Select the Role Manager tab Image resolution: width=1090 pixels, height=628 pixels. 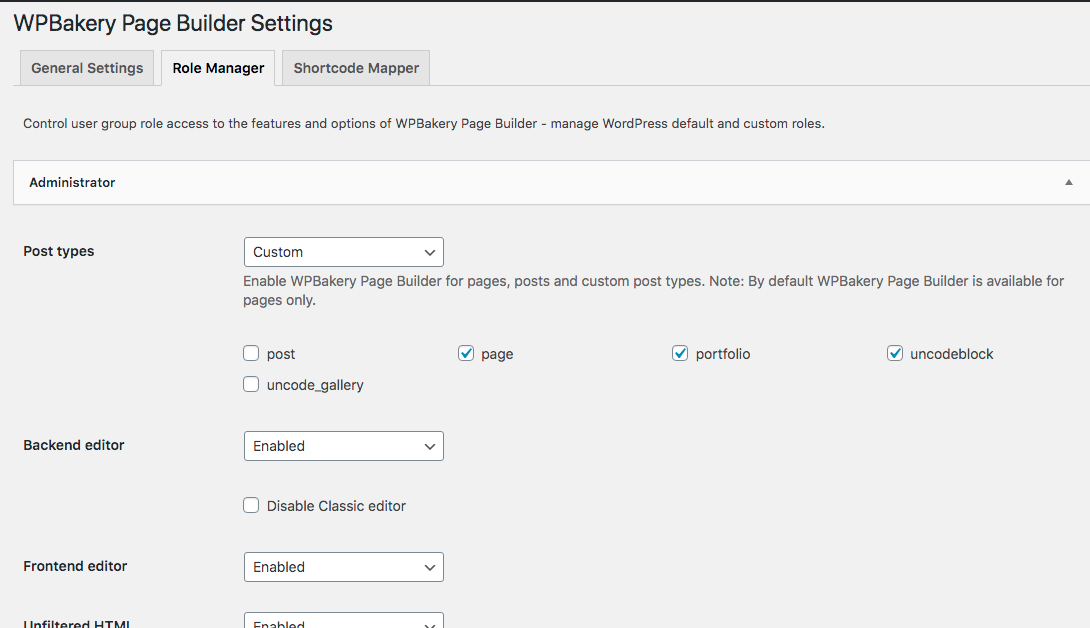coord(218,68)
